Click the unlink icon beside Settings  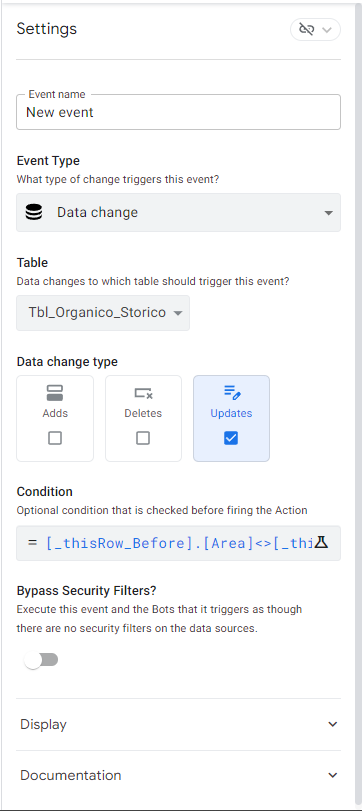(307, 29)
